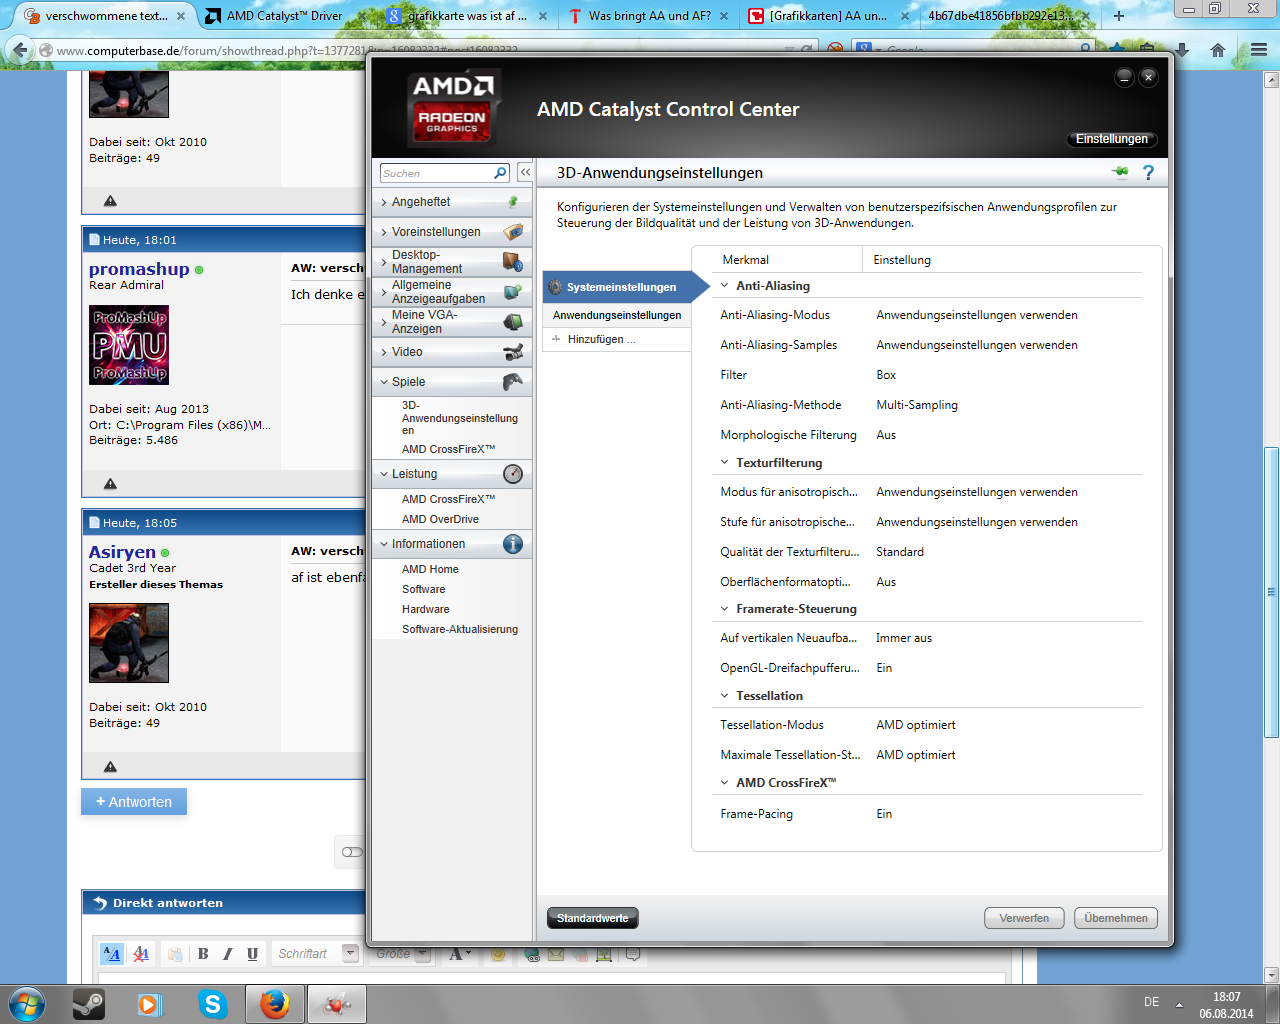1280x1024 pixels.
Task: Click the Angeheftet pin icon
Action: point(513,202)
